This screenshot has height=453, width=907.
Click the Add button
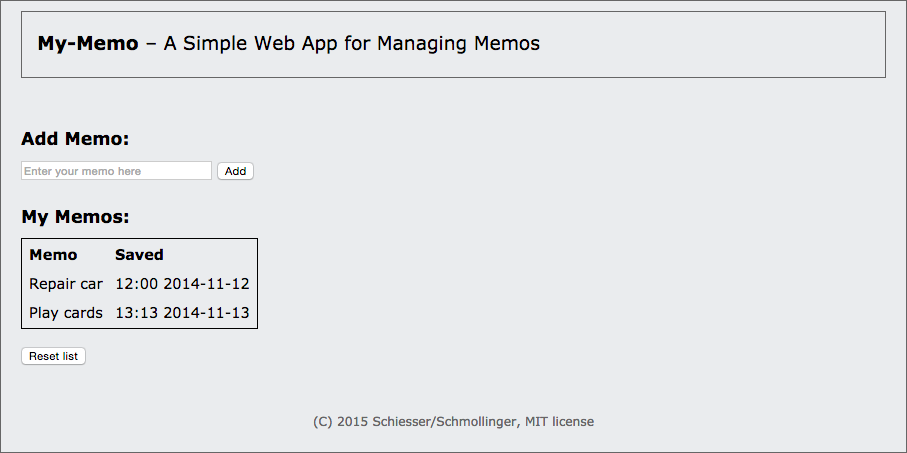point(235,171)
